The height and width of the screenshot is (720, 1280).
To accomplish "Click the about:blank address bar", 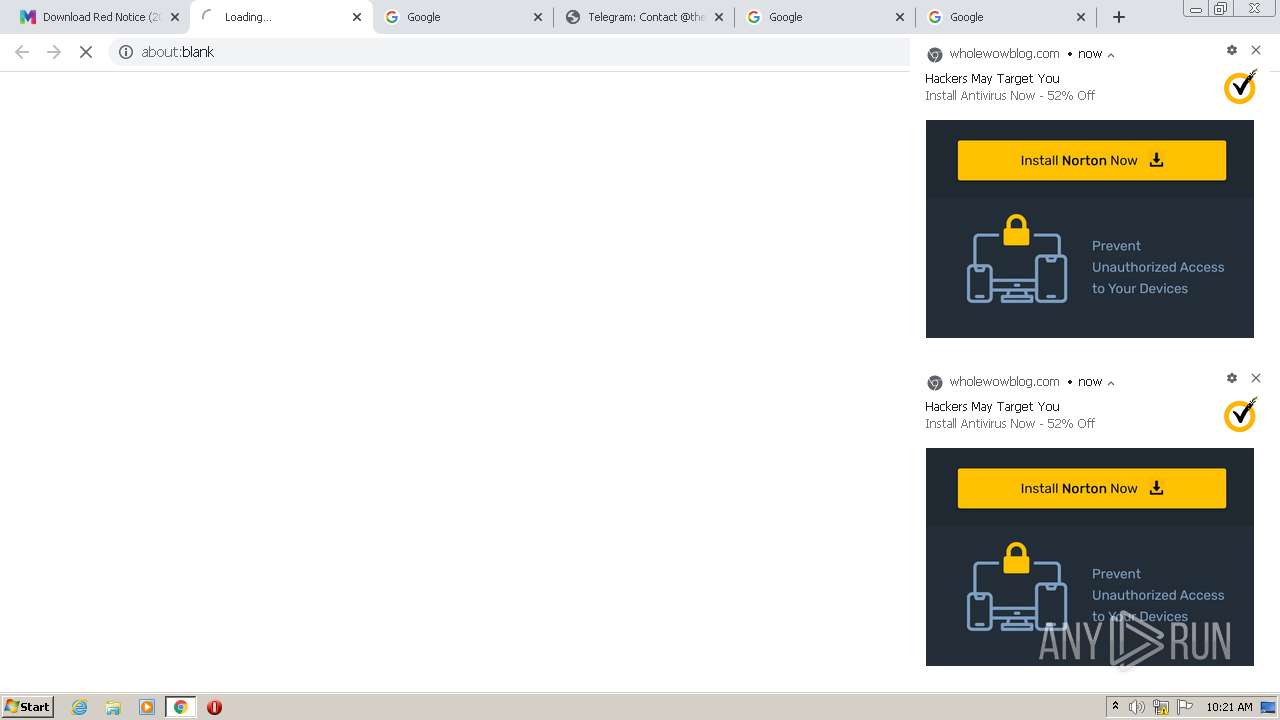I will click(x=510, y=52).
